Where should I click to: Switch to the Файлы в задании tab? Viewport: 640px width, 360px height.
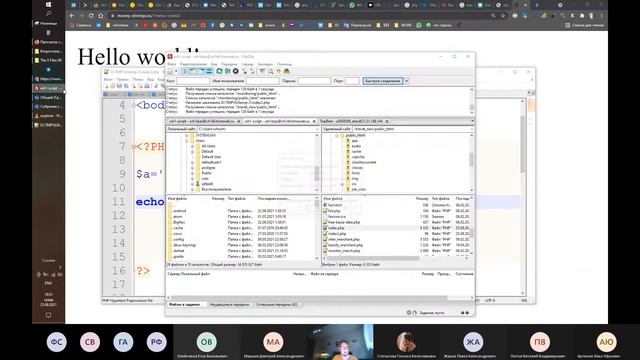(184, 304)
